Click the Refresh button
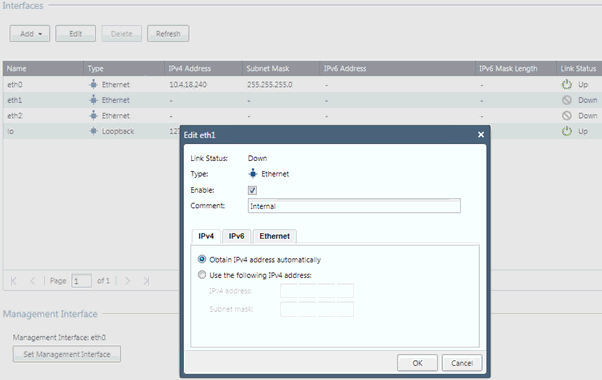Screen dimensions: 602x380 [x=168, y=34]
